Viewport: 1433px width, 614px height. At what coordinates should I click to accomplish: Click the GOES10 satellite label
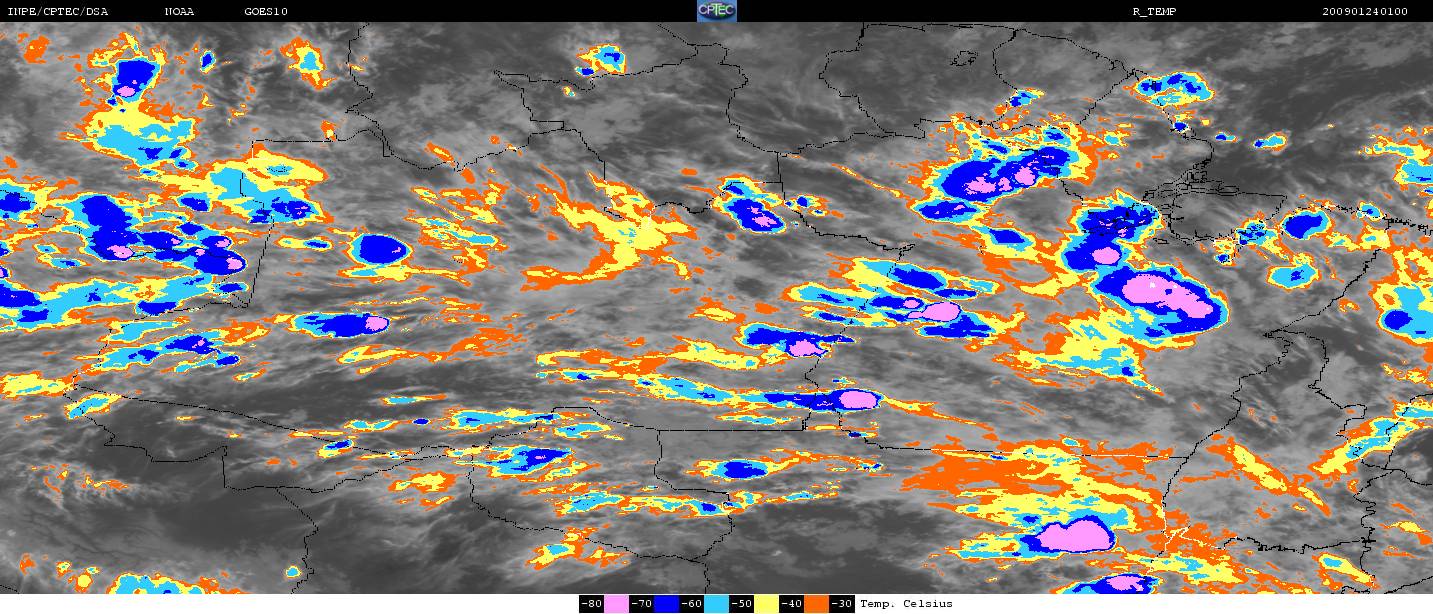pyautogui.click(x=266, y=12)
